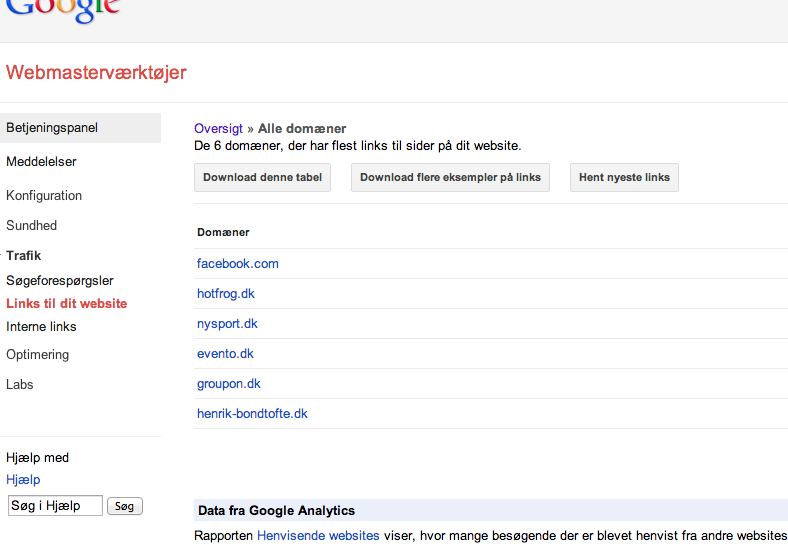The height and width of the screenshot is (547, 788).
Task: Expand the Konfiguration section
Action: point(44,196)
